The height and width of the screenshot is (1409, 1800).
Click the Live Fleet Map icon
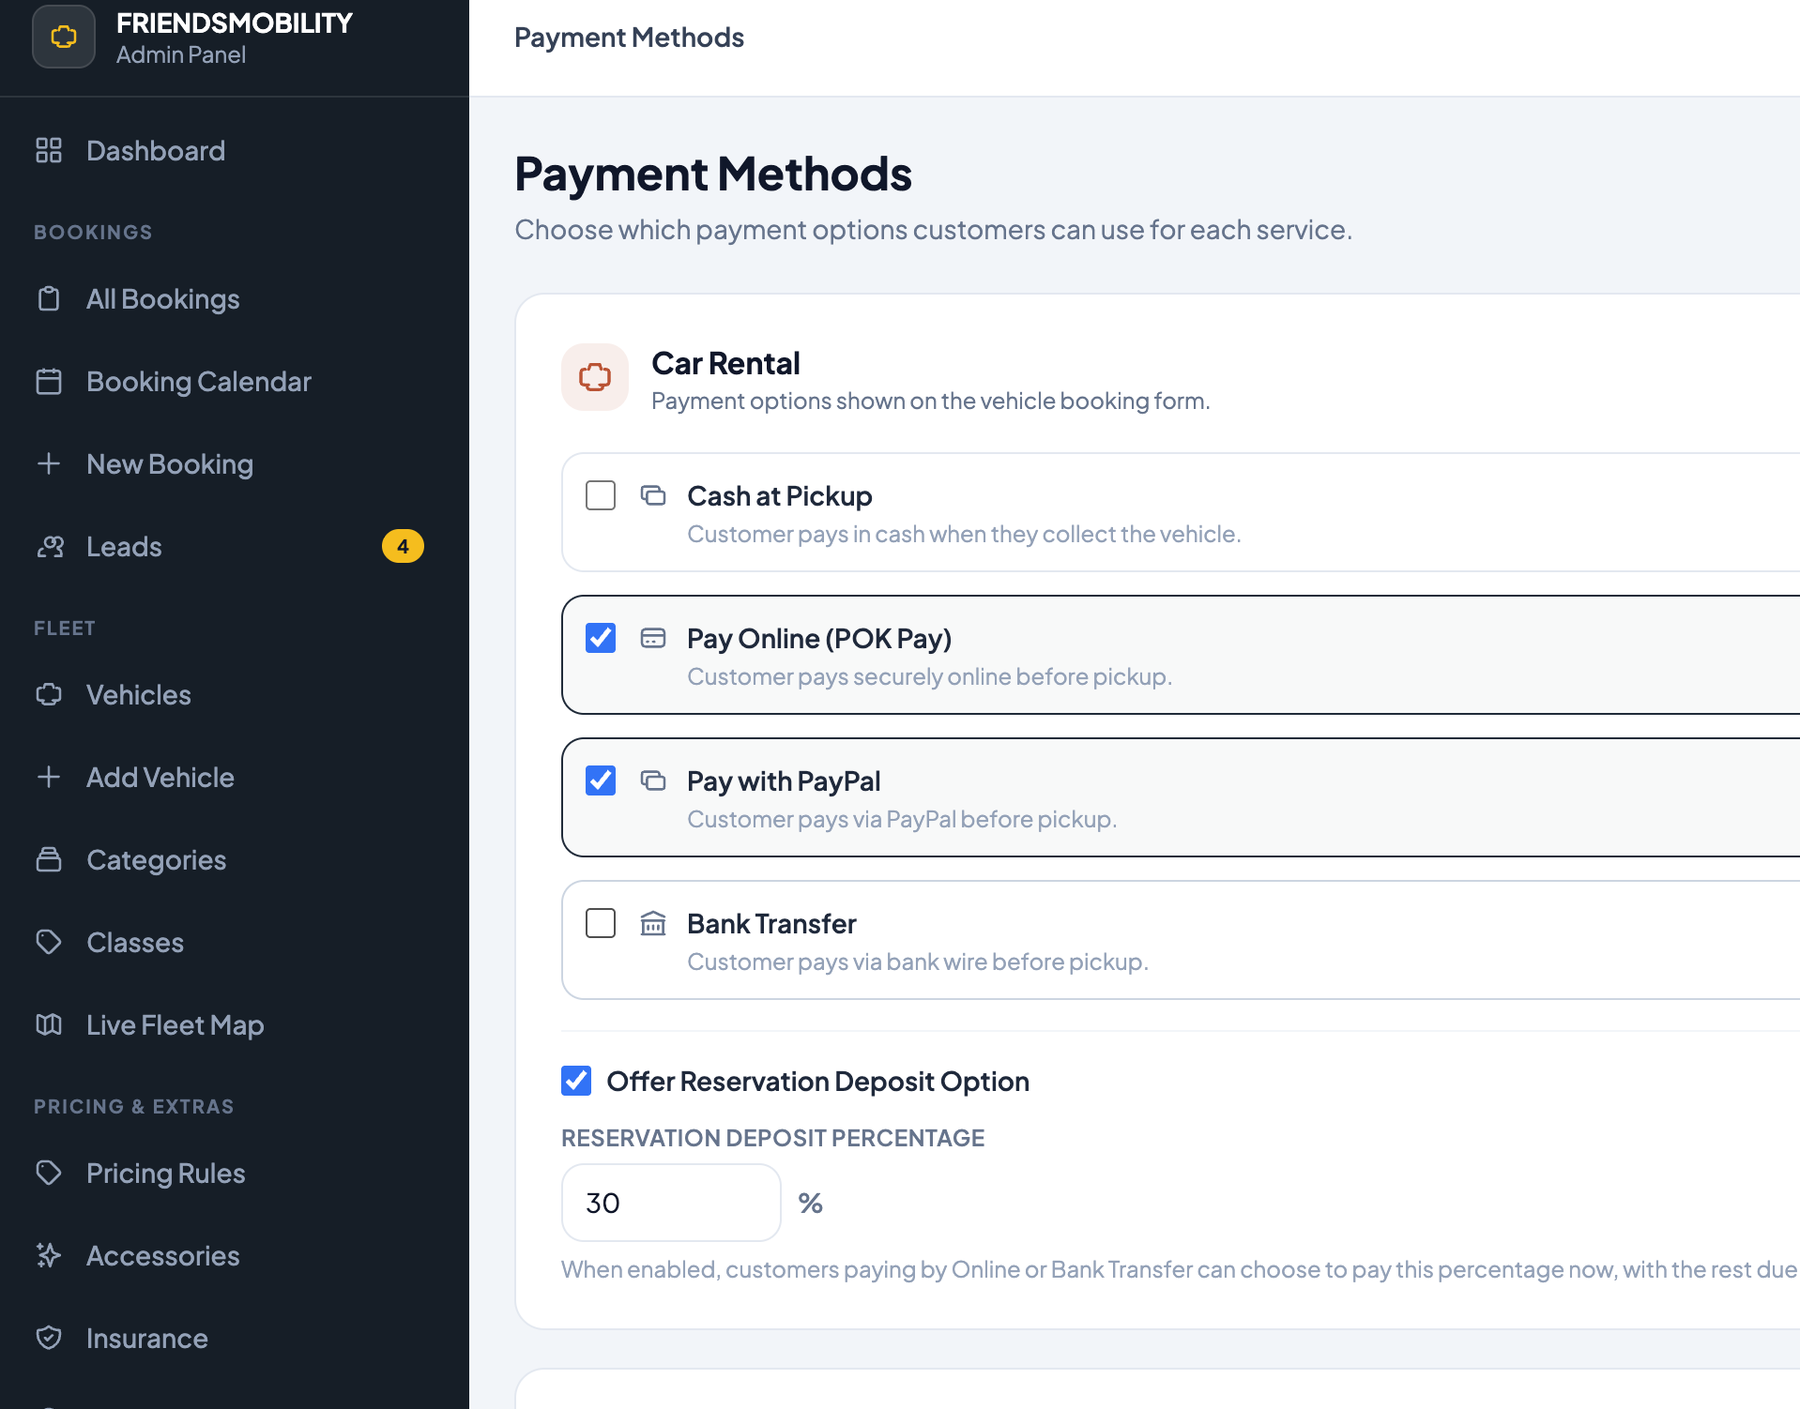pyautogui.click(x=49, y=1024)
